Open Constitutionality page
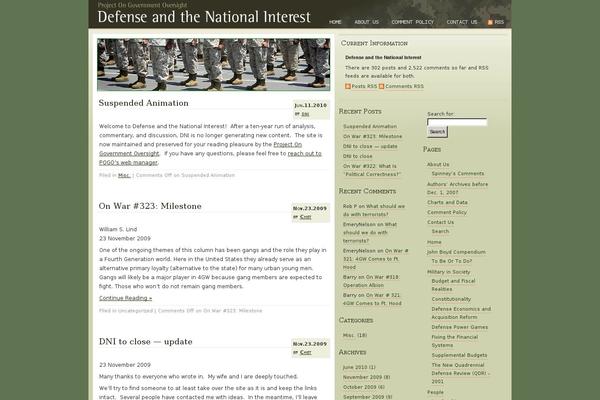The image size is (600, 400). coord(451,299)
